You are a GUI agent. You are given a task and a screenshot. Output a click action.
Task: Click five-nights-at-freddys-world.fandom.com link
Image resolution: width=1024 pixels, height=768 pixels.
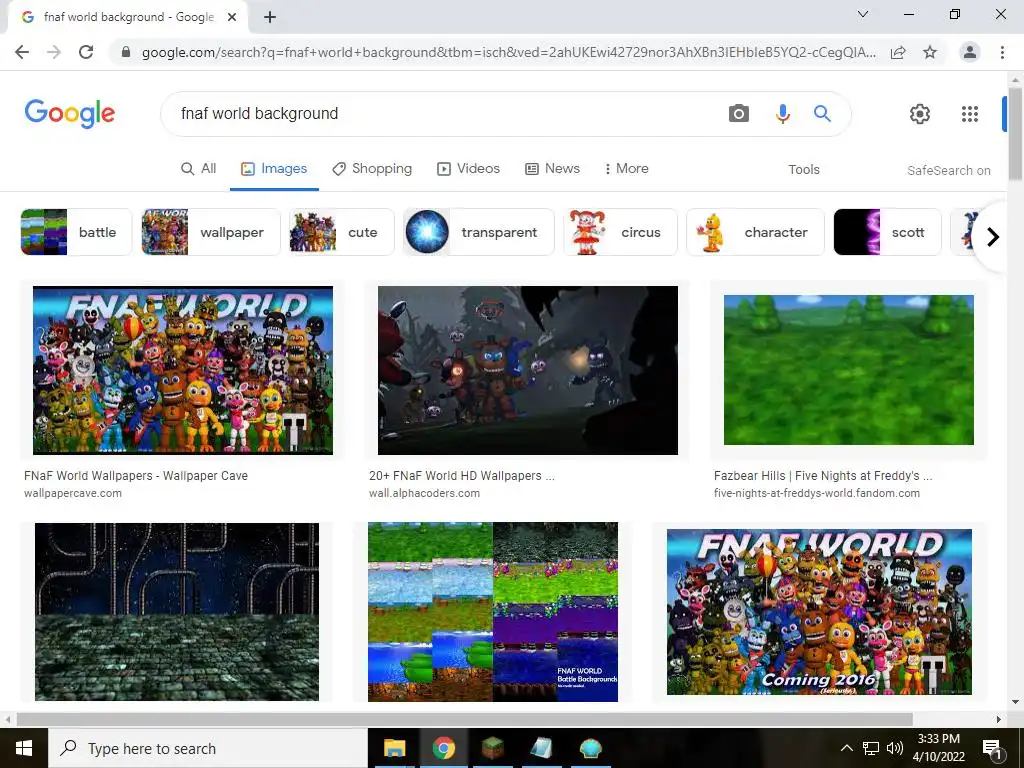click(x=817, y=493)
